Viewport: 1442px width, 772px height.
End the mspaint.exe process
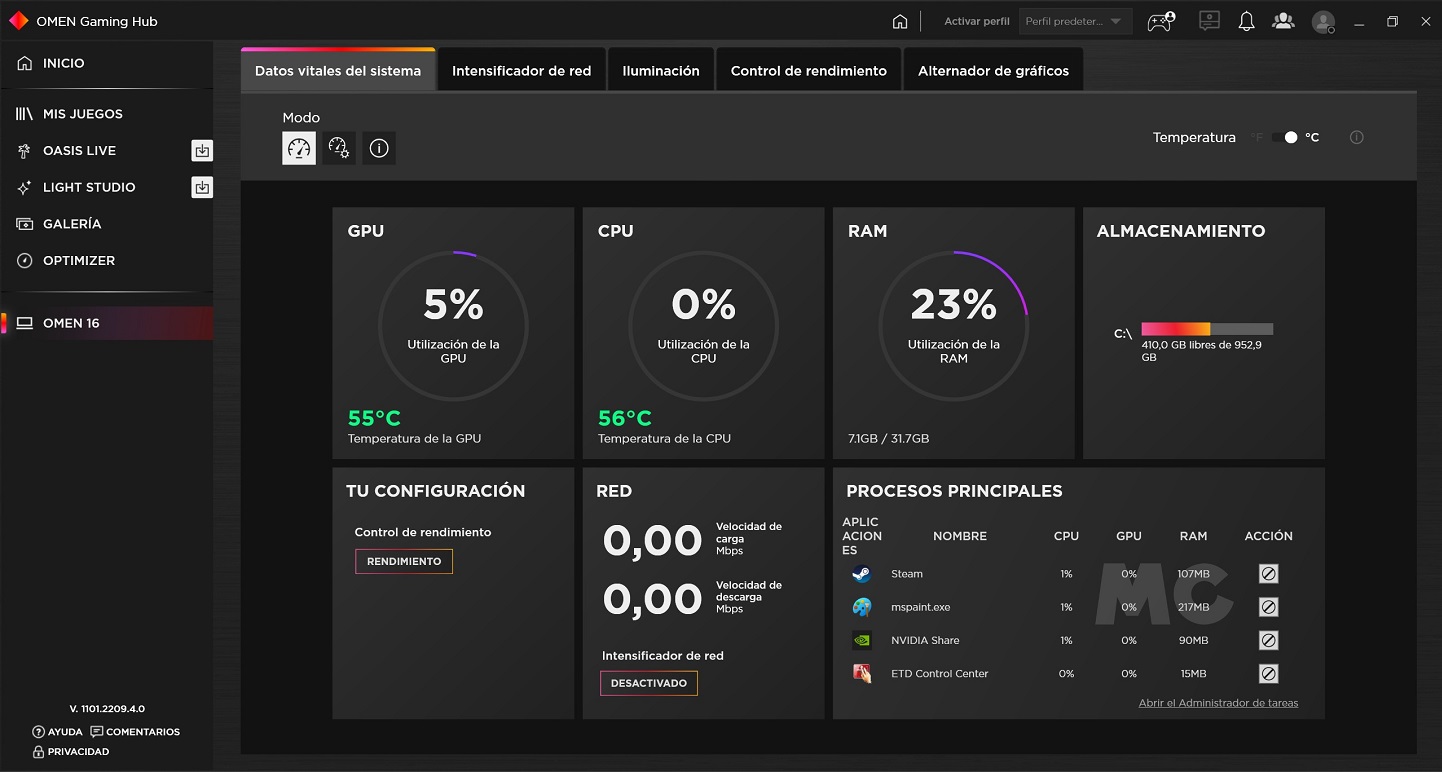pyautogui.click(x=1268, y=607)
